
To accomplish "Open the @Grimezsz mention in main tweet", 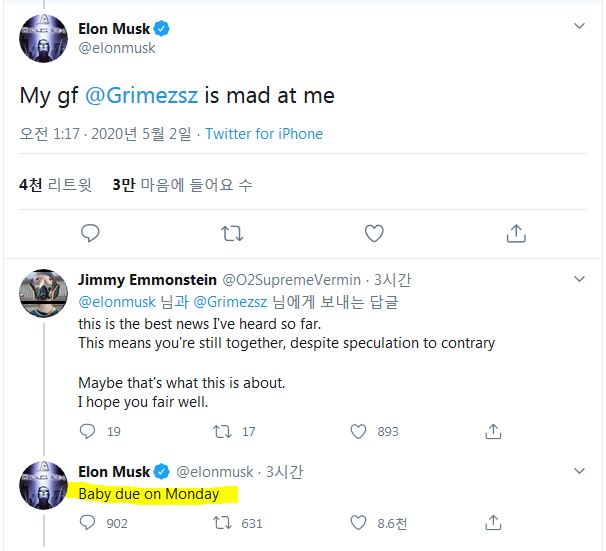I will pos(143,96).
